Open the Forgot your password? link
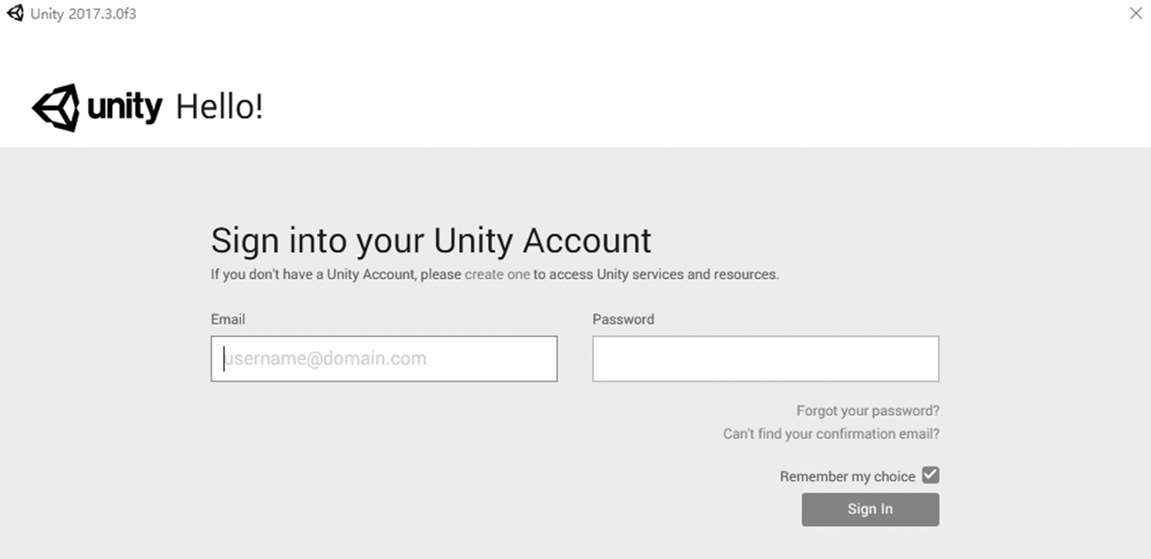The image size is (1151, 559). [x=867, y=411]
